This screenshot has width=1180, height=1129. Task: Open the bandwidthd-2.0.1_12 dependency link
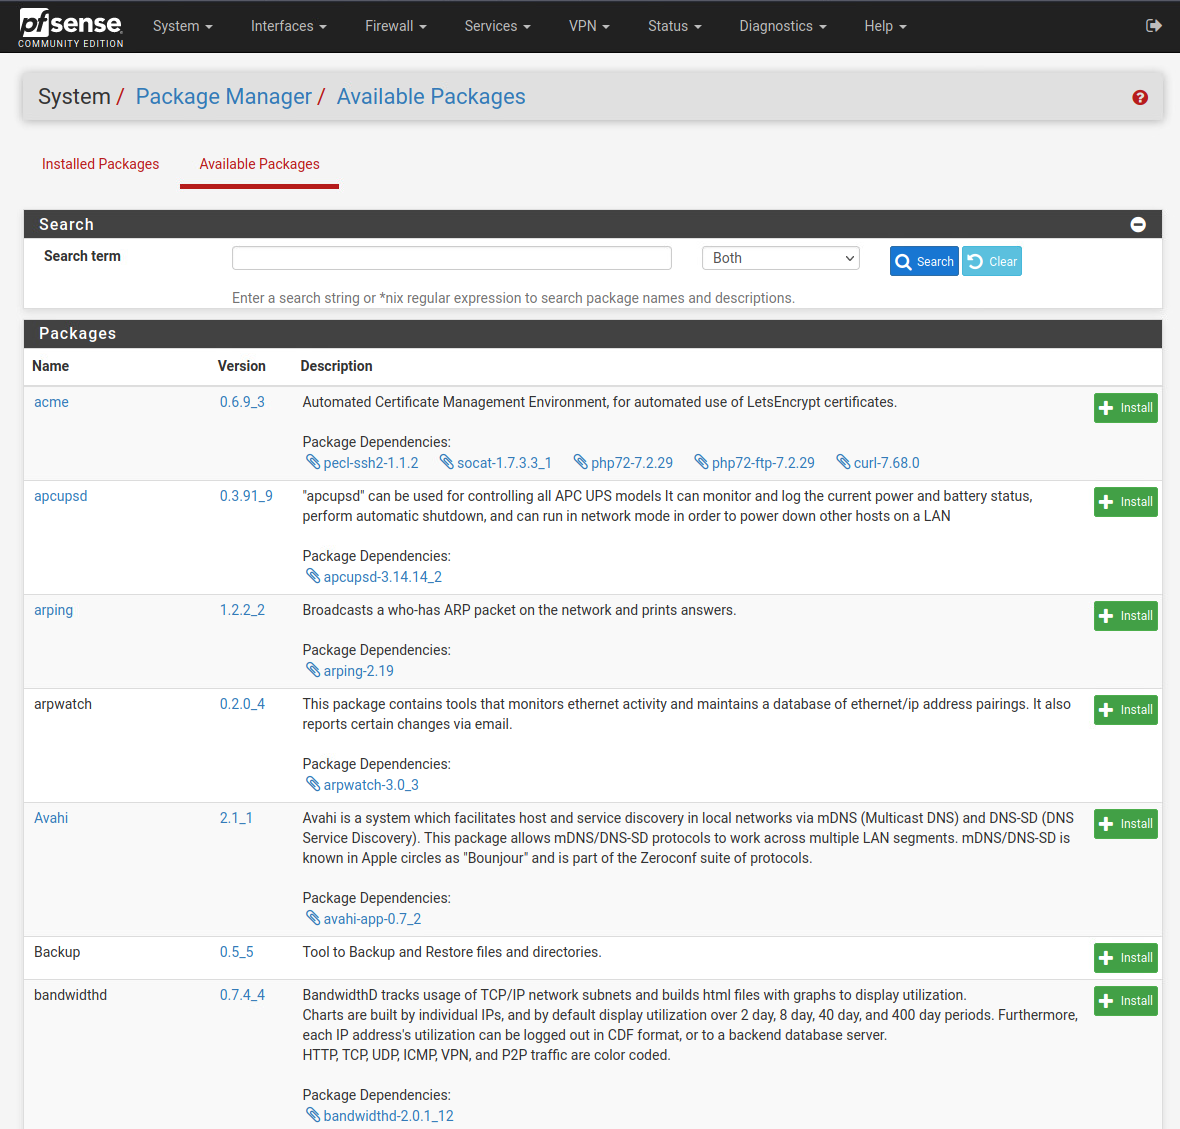pyautogui.click(x=389, y=1115)
